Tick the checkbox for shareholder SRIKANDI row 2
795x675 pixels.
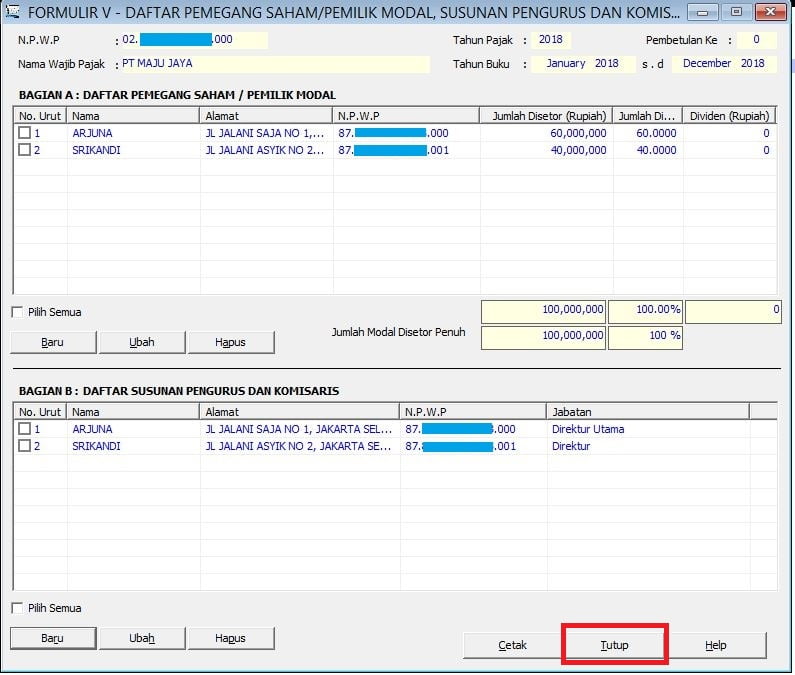24,150
